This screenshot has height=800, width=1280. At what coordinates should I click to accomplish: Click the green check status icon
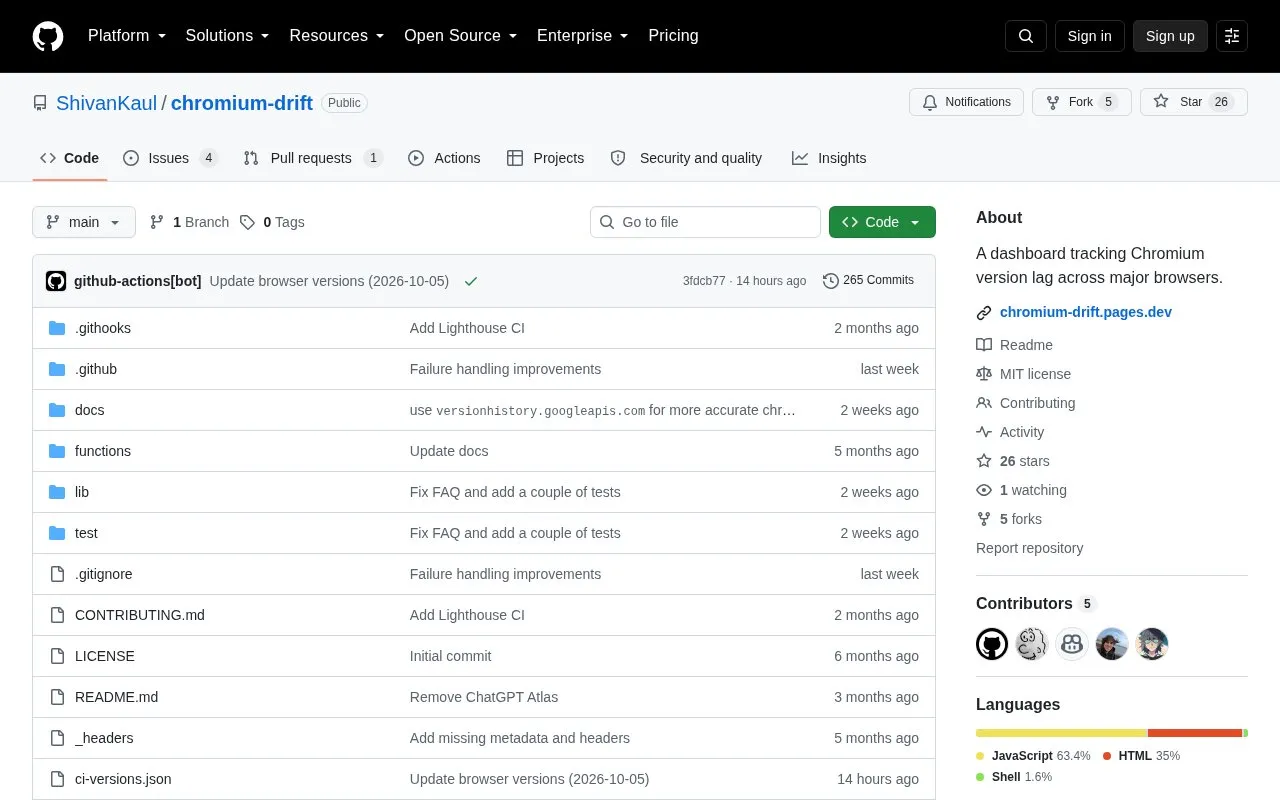471,281
